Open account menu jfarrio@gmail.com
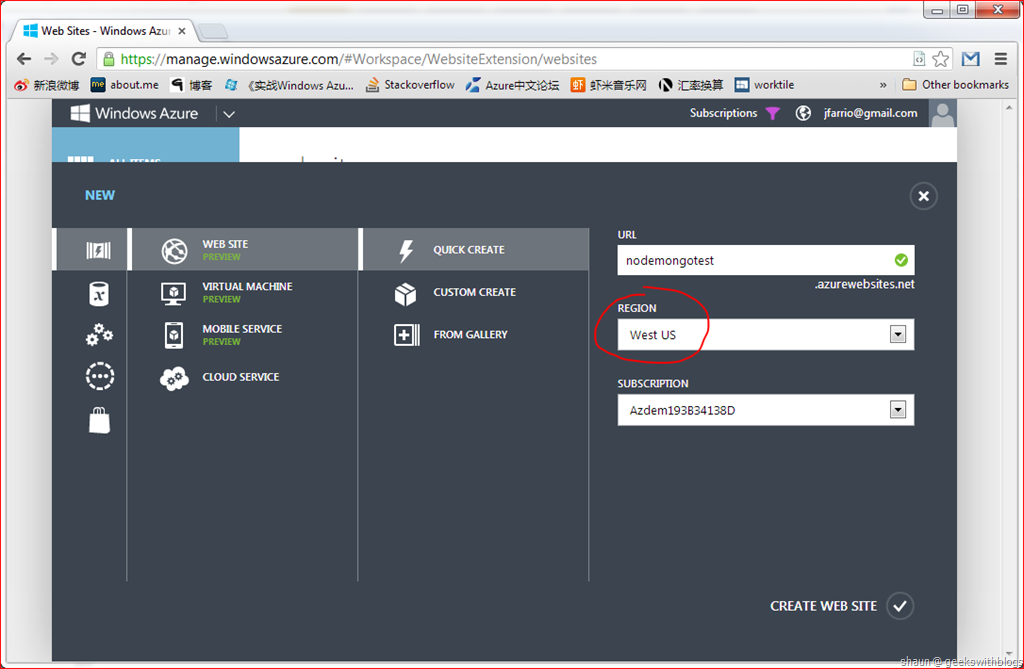 (x=870, y=113)
